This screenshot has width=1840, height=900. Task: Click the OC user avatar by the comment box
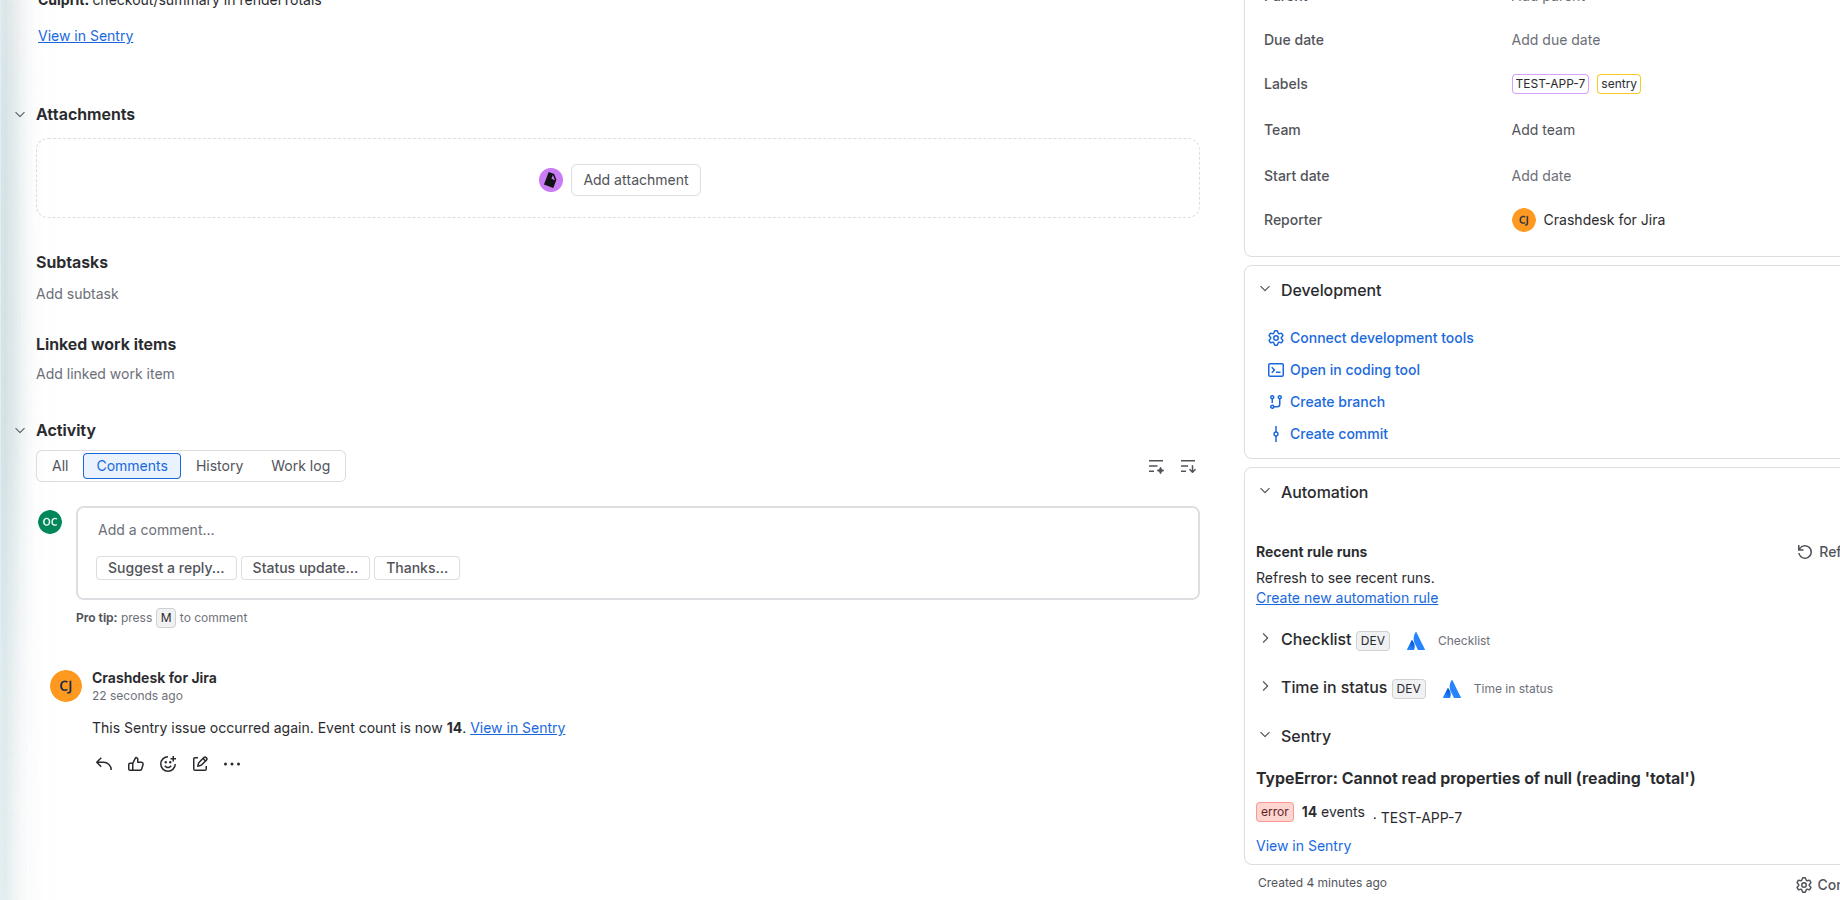[x=50, y=522]
